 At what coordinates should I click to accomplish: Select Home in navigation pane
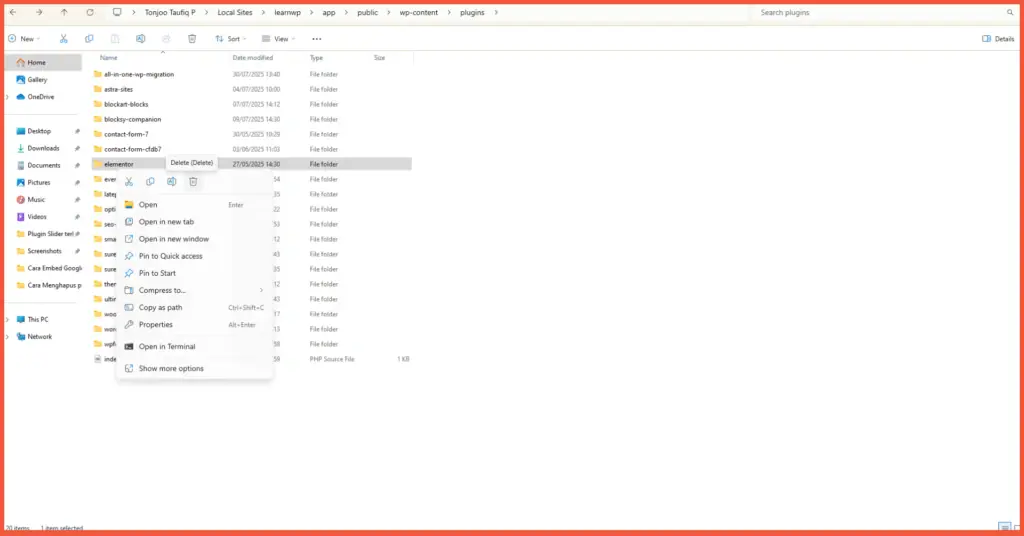(44, 63)
